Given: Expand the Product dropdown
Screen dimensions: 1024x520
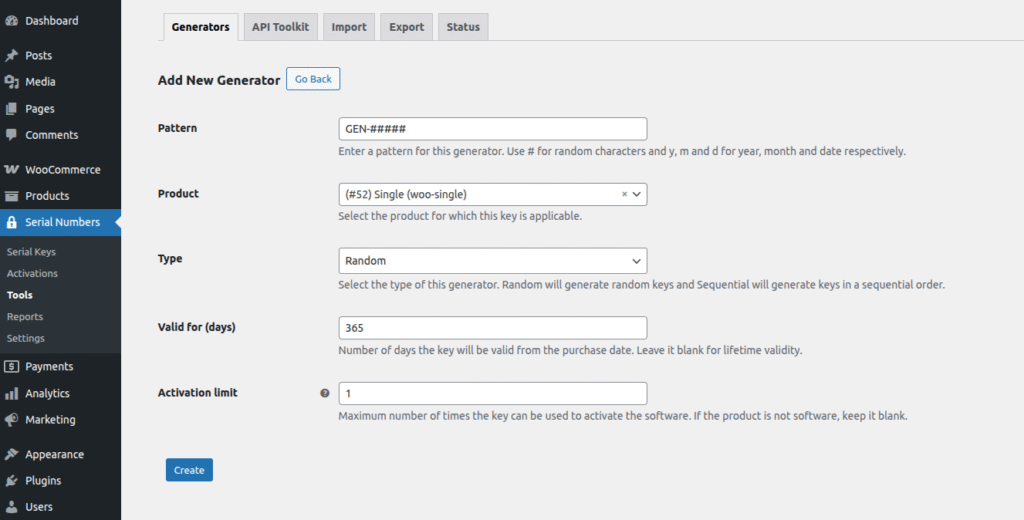Looking at the screenshot, I should pyautogui.click(x=637, y=195).
